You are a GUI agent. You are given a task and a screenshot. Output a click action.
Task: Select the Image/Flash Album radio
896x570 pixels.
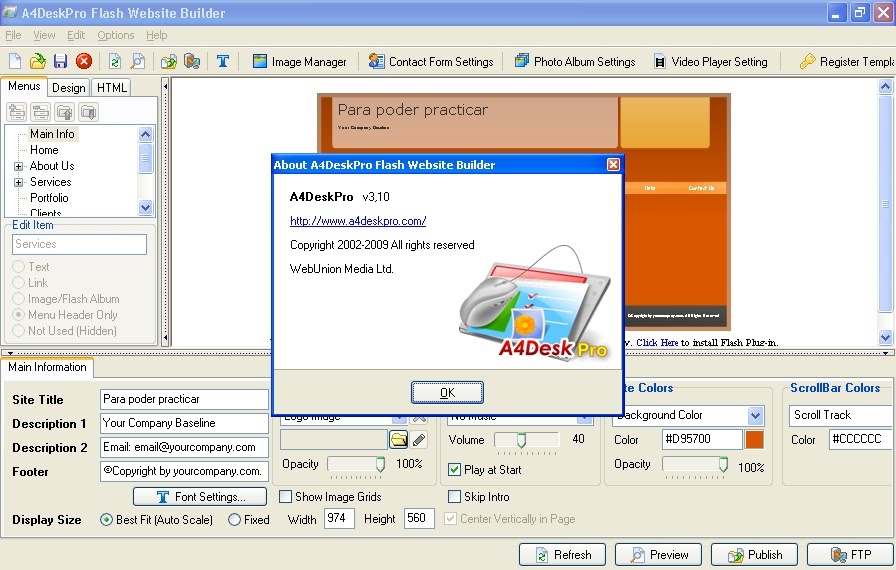coord(19,299)
